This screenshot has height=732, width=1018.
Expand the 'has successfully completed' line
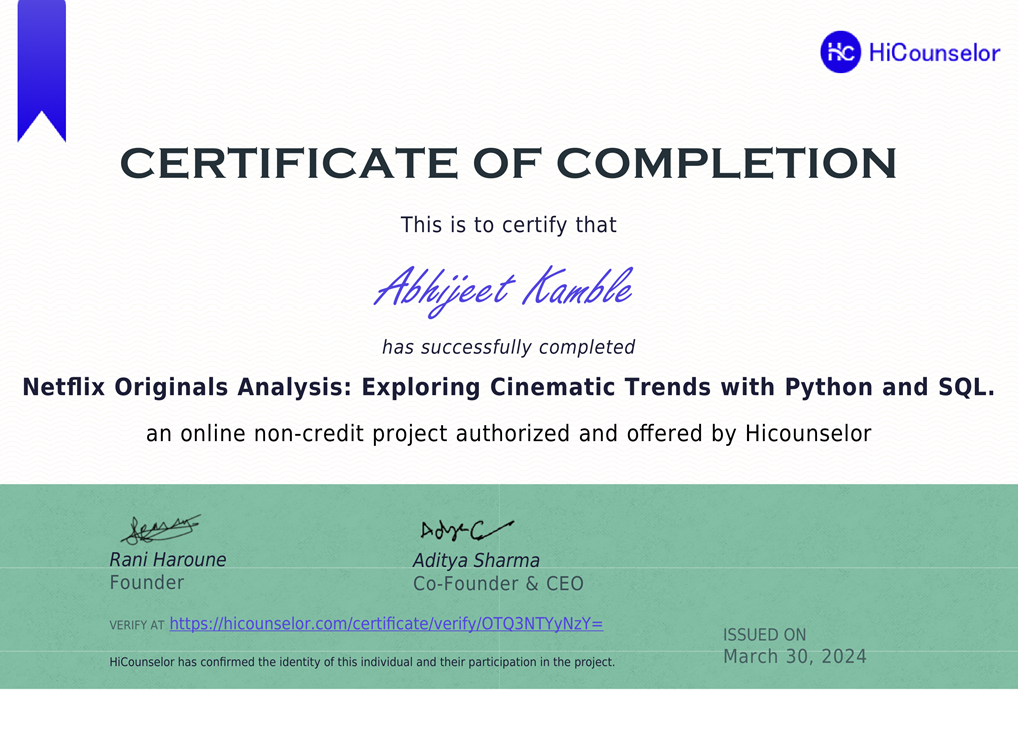coord(508,347)
